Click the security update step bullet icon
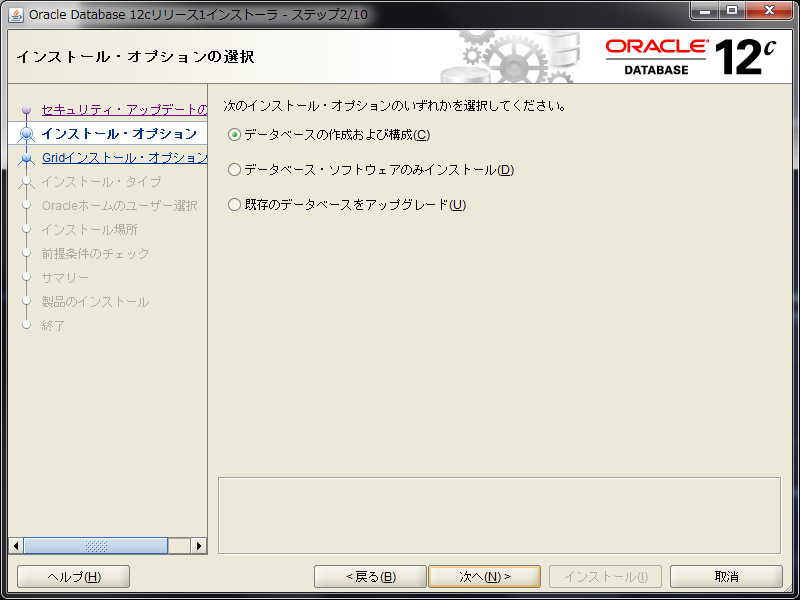This screenshot has height=600, width=800. coord(27,110)
